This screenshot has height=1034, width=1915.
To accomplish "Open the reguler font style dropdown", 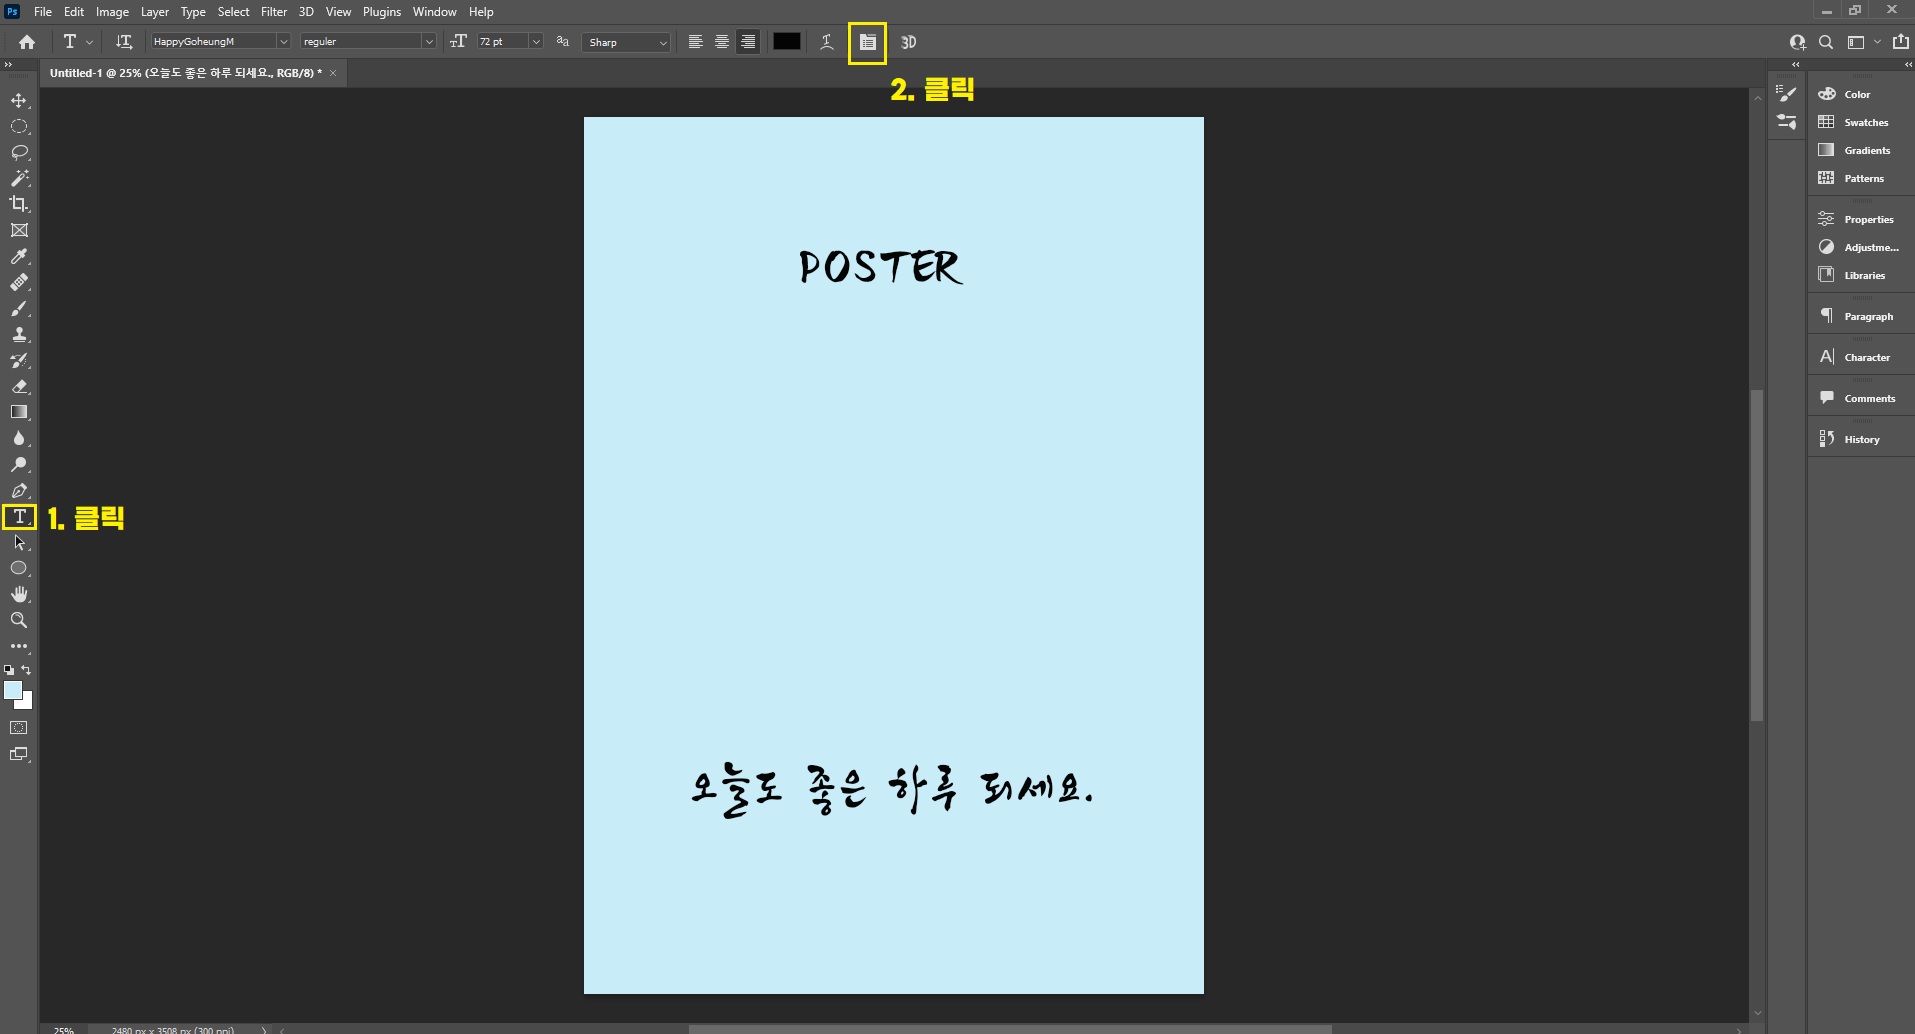I will (x=429, y=42).
